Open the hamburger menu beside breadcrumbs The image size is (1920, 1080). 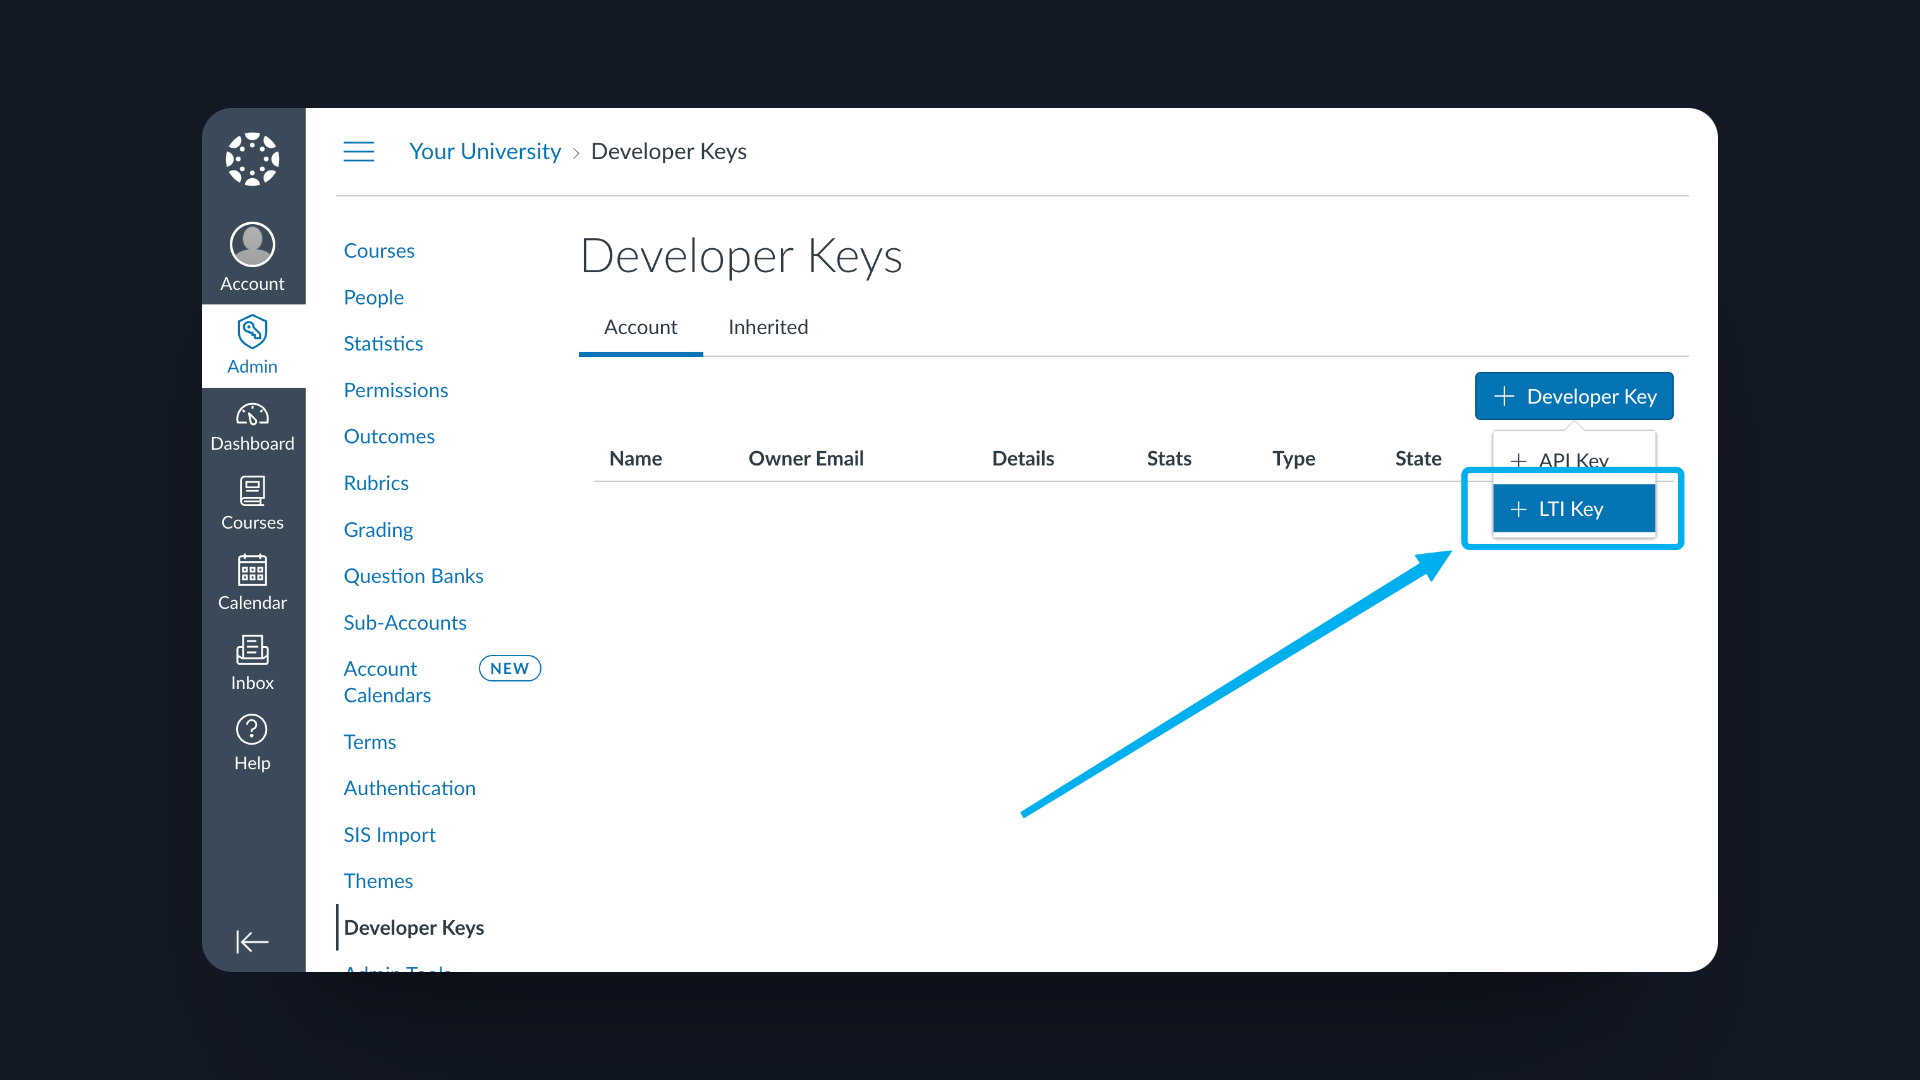click(359, 151)
